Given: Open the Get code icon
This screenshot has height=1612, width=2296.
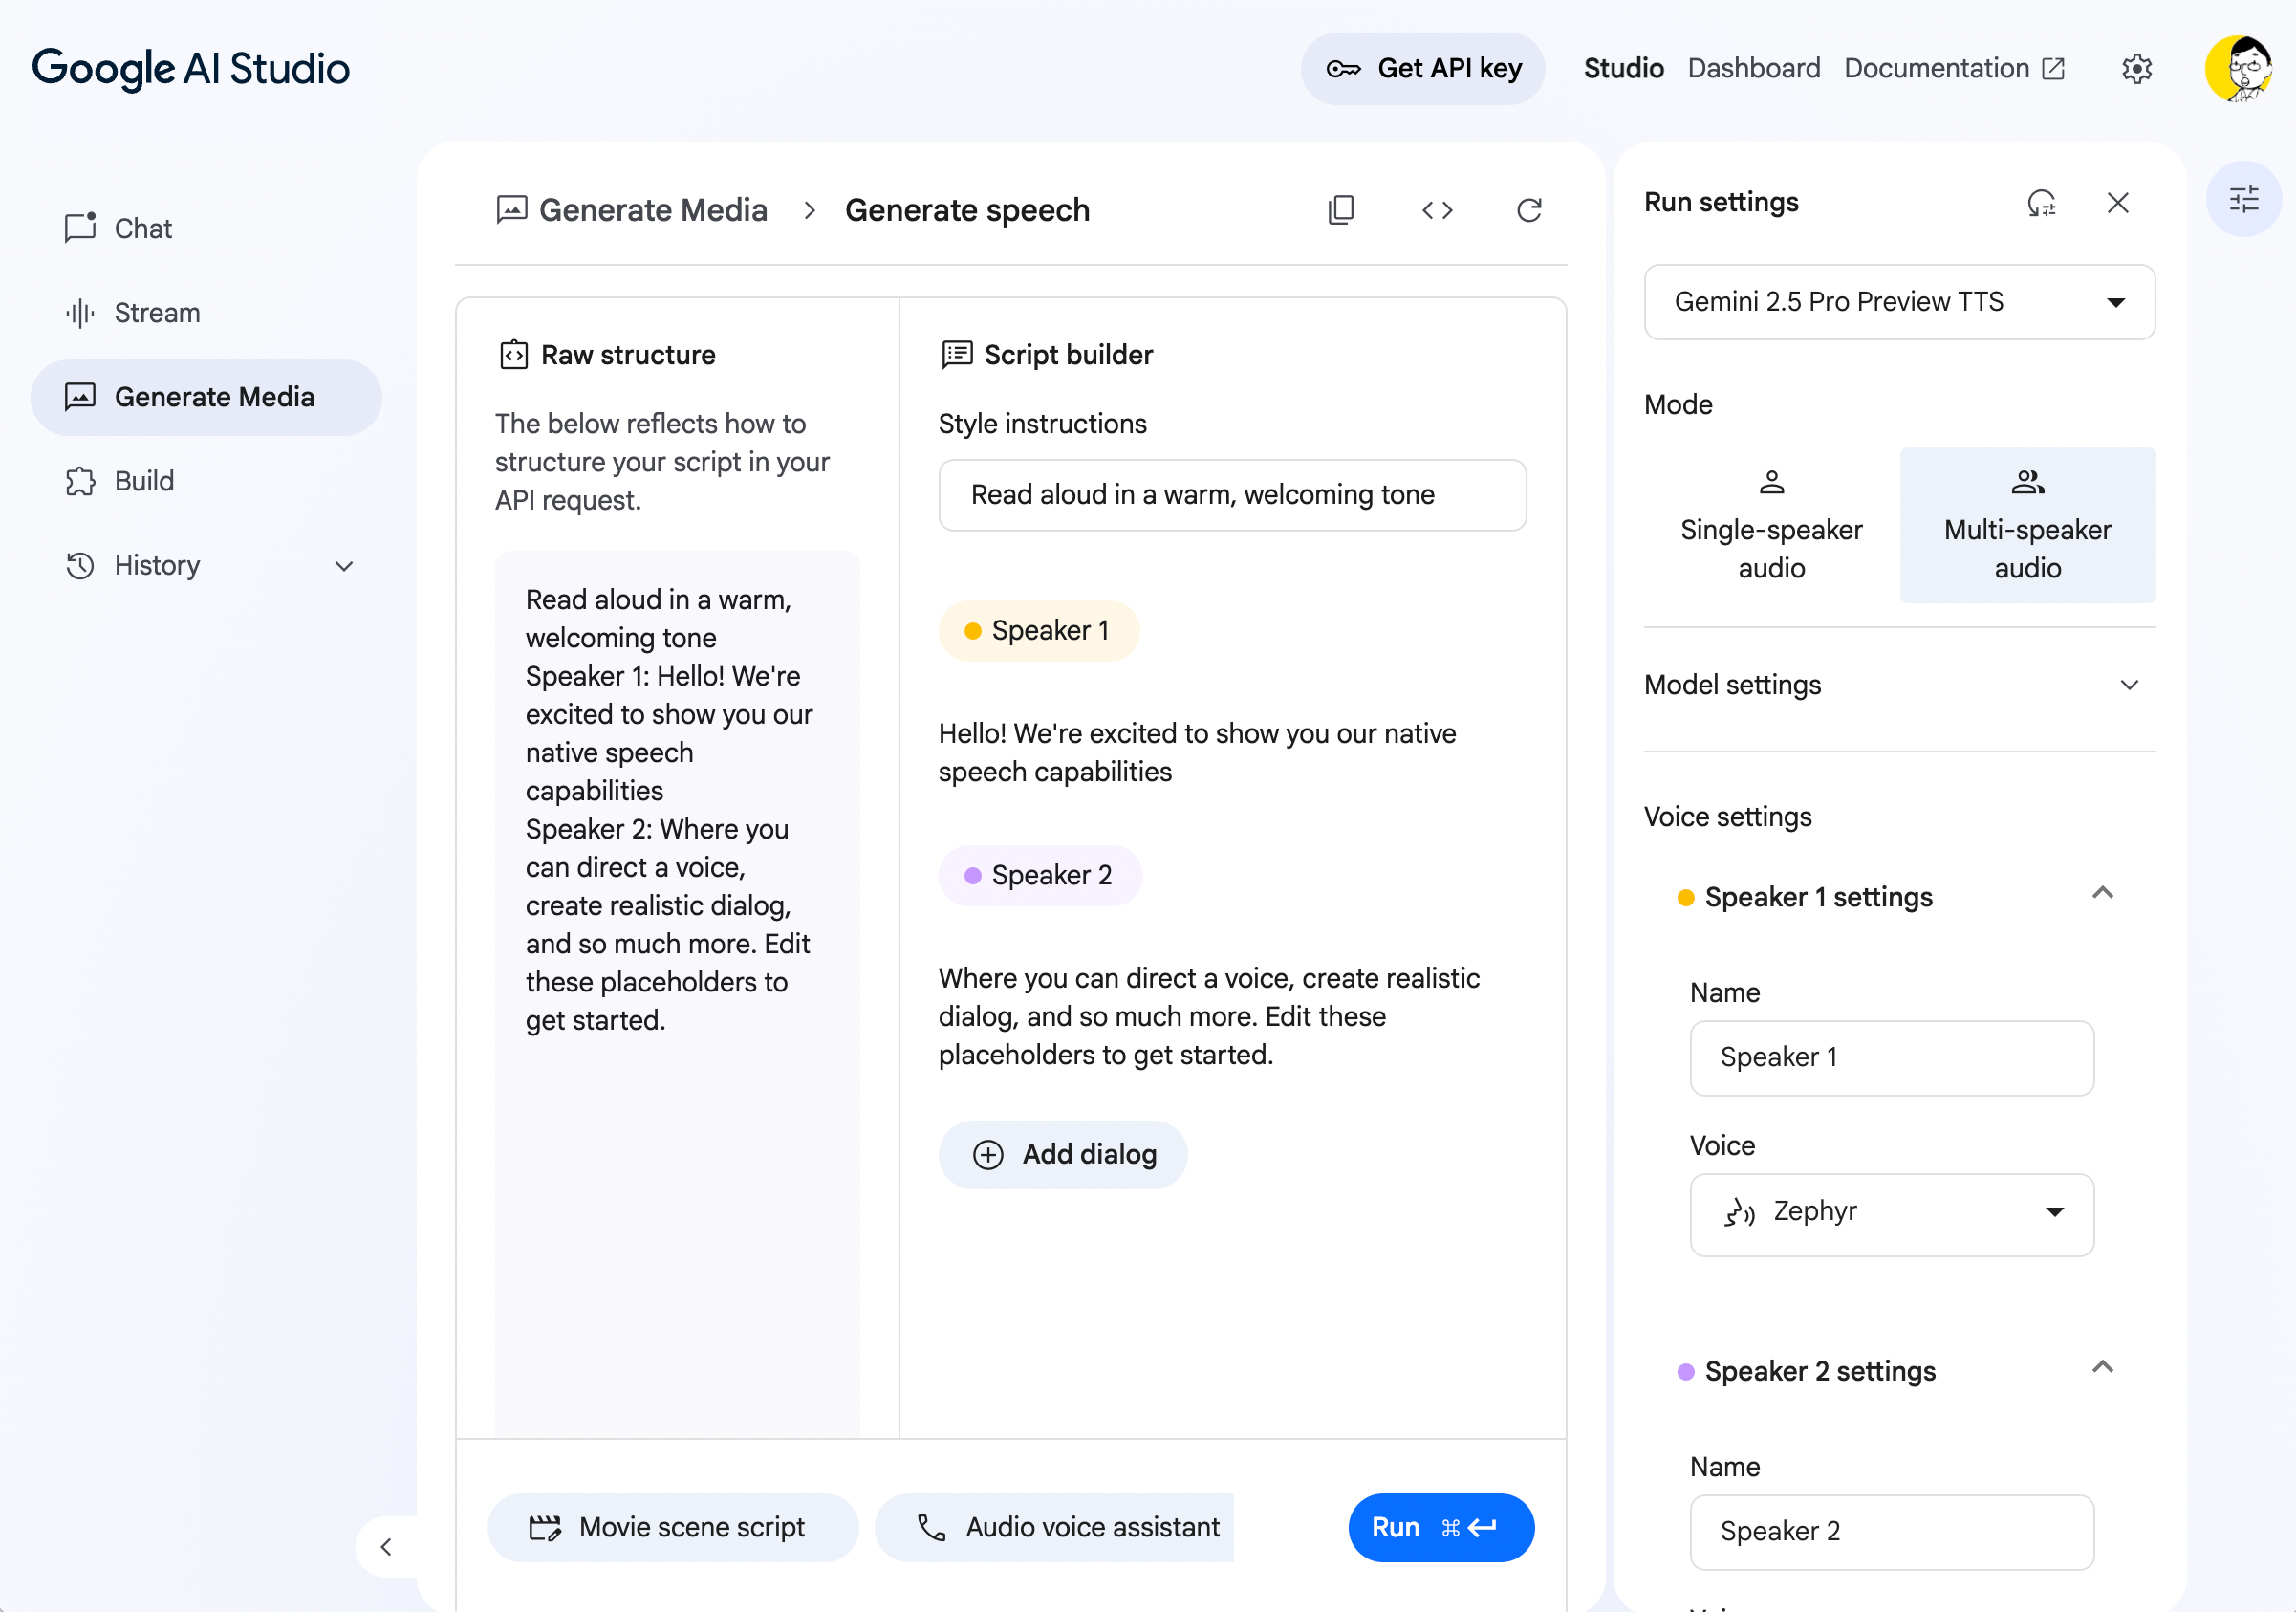Looking at the screenshot, I should click(x=1437, y=210).
